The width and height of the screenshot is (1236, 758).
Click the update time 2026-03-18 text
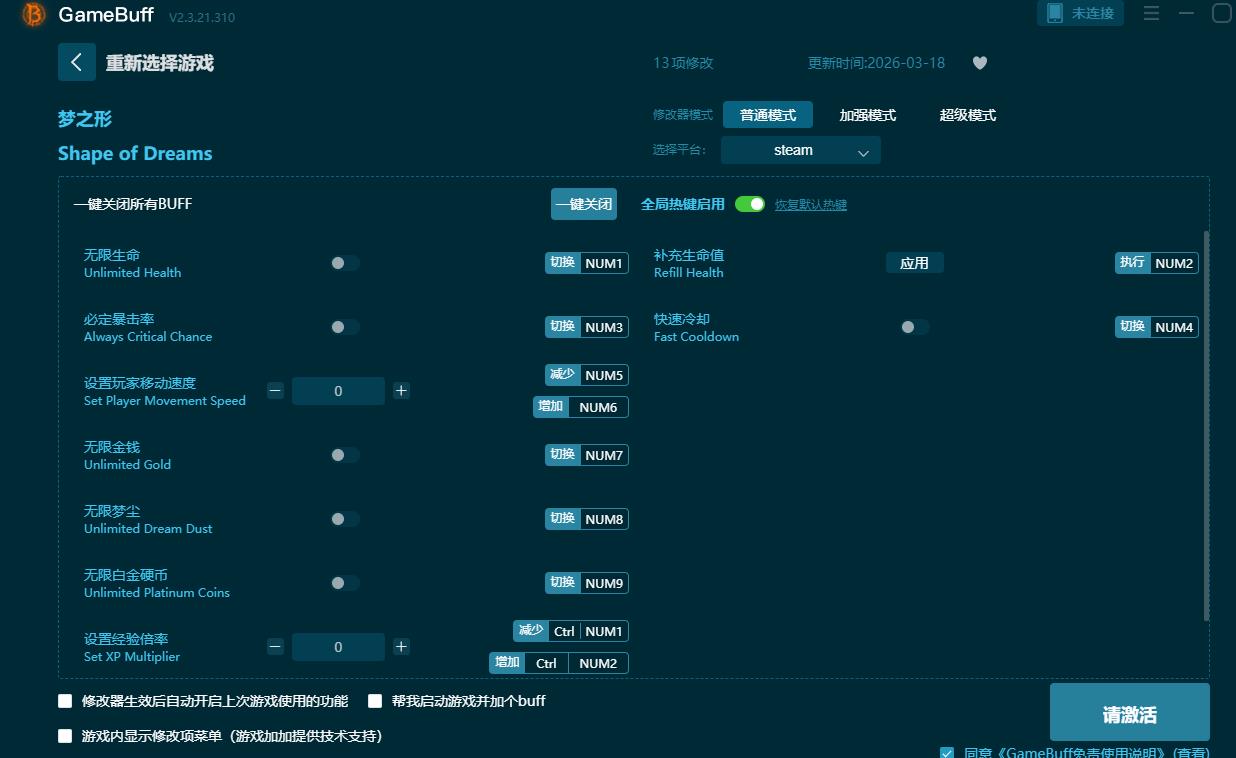point(876,63)
